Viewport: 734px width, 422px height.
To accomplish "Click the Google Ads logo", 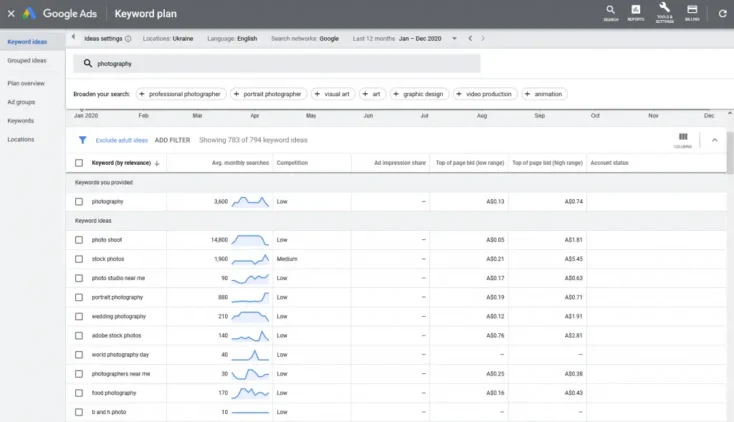I will 29,13.
